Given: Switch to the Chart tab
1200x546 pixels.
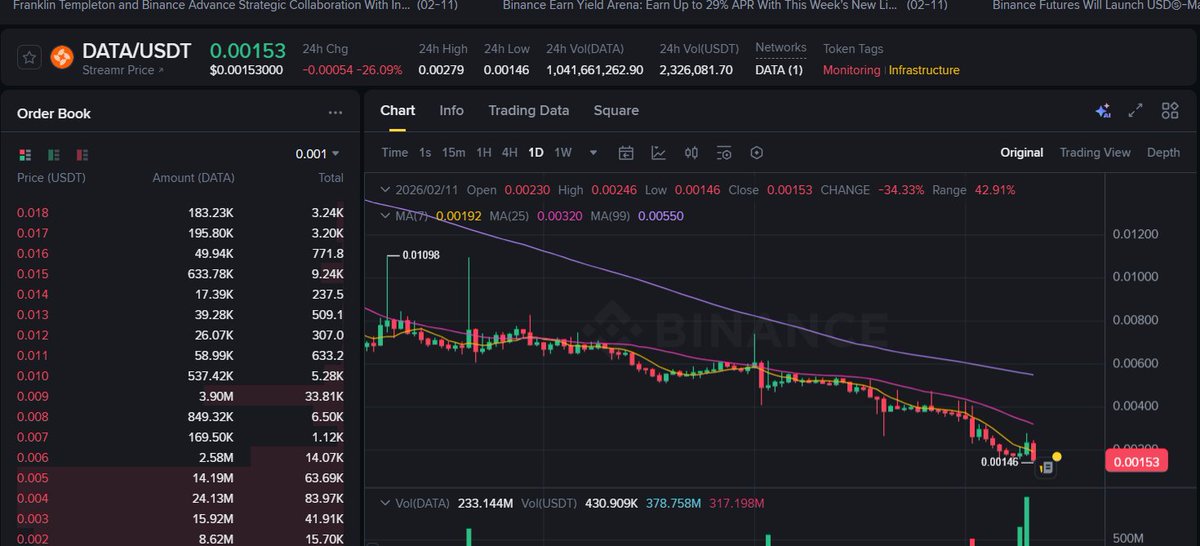Looking at the screenshot, I should pos(398,111).
